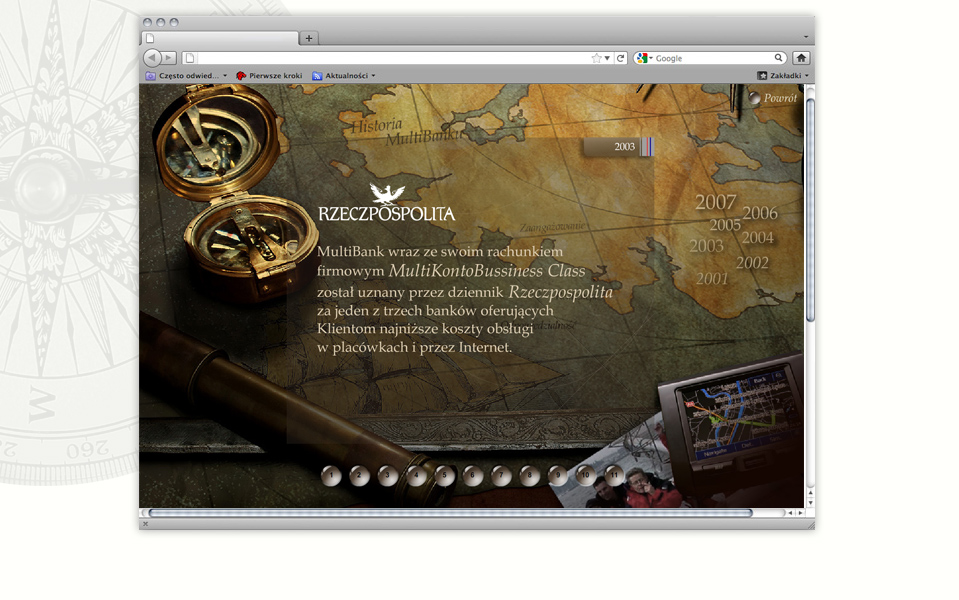Image resolution: width=959 pixels, height=600 pixels.
Task: Click the horizontal scrollbar at the bottom
Action: (x=450, y=513)
